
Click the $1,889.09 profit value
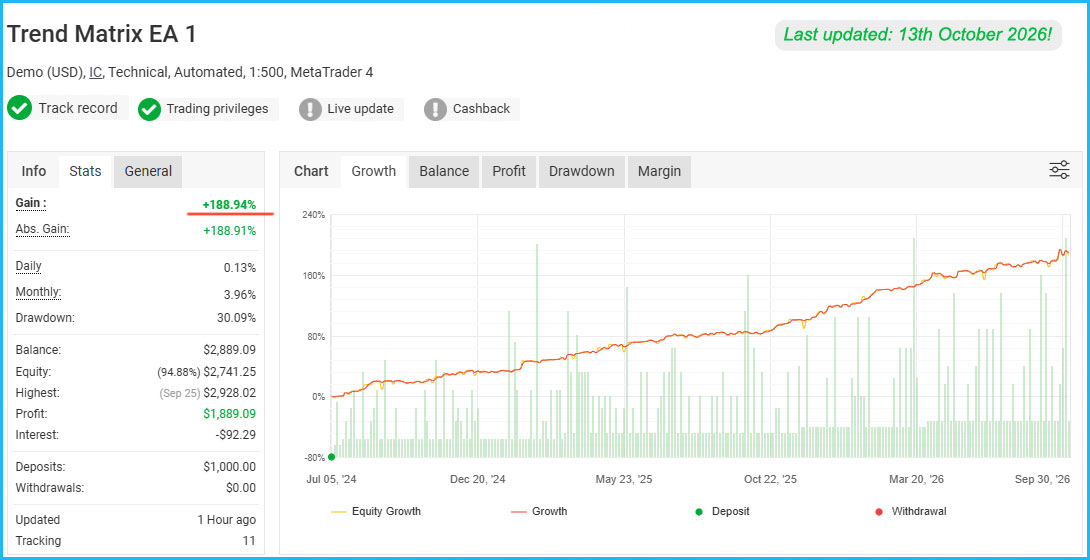[x=229, y=413]
